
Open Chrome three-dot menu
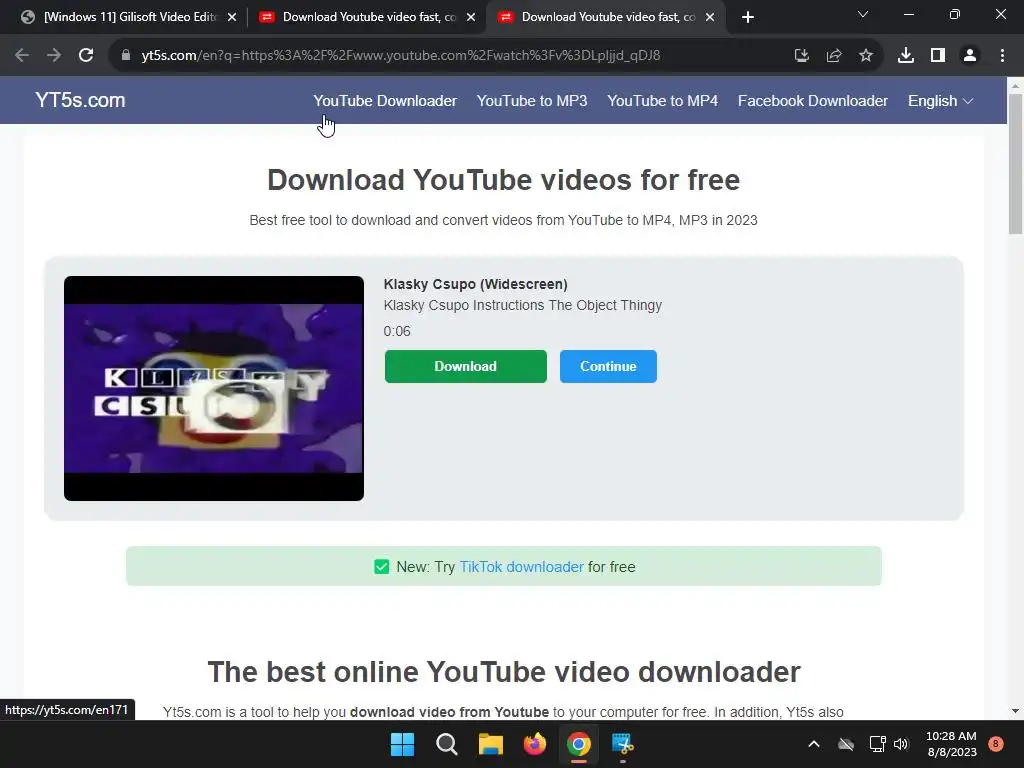[x=1002, y=56]
